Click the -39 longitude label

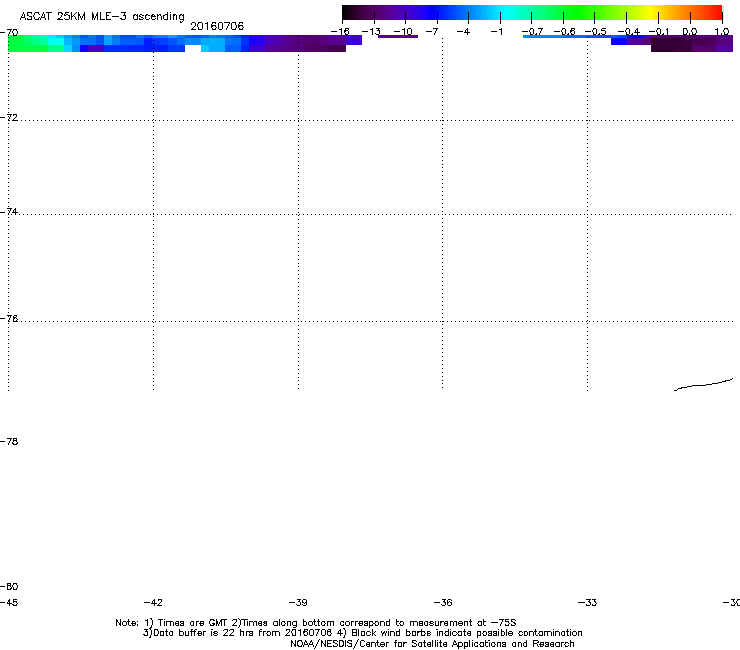pyautogui.click(x=298, y=602)
